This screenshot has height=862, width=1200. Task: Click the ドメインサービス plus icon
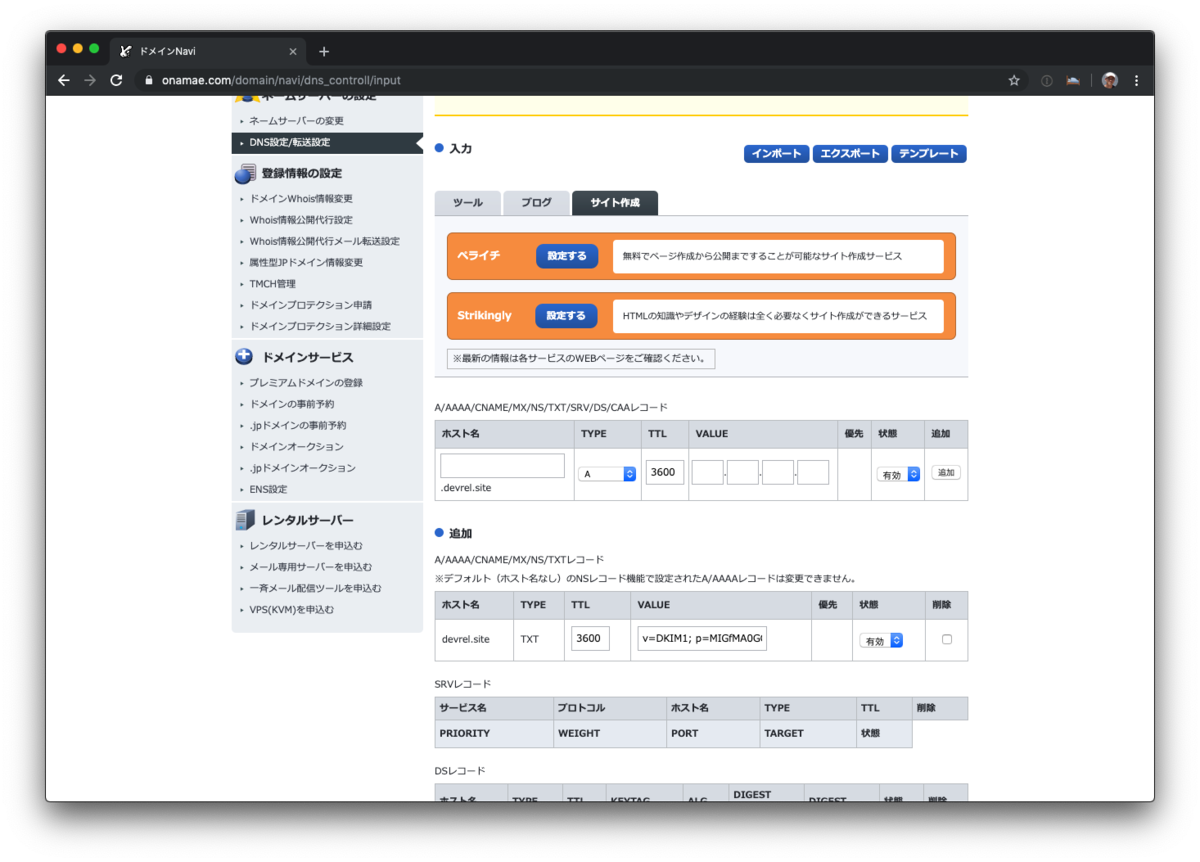coord(244,357)
